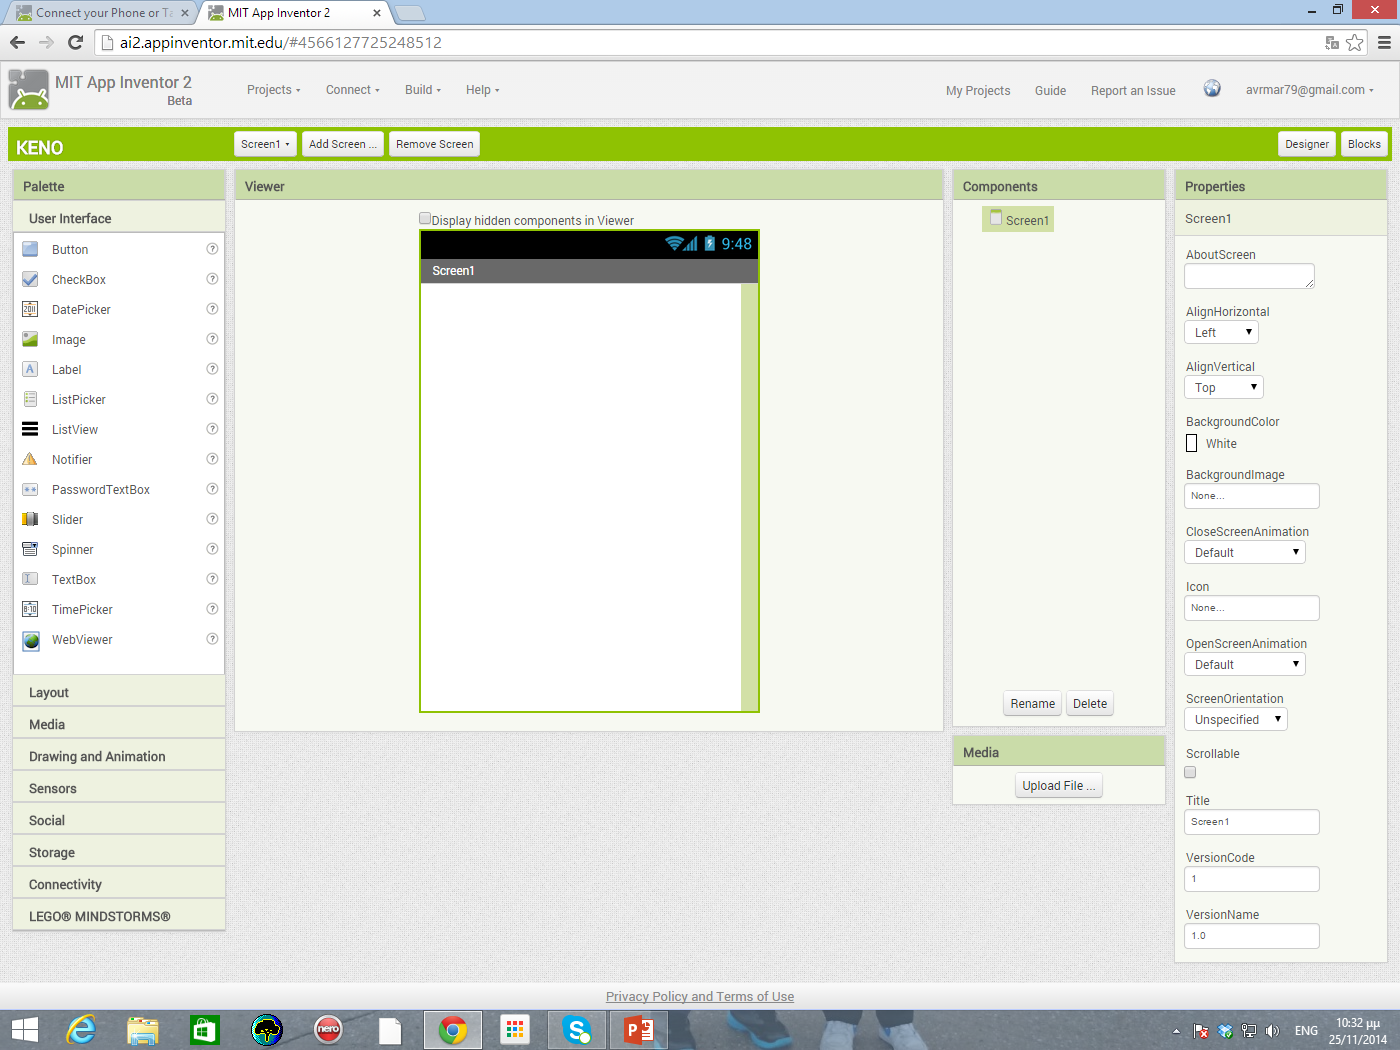The image size is (1400, 1050).
Task: Select the Slider component icon
Action: [30, 519]
